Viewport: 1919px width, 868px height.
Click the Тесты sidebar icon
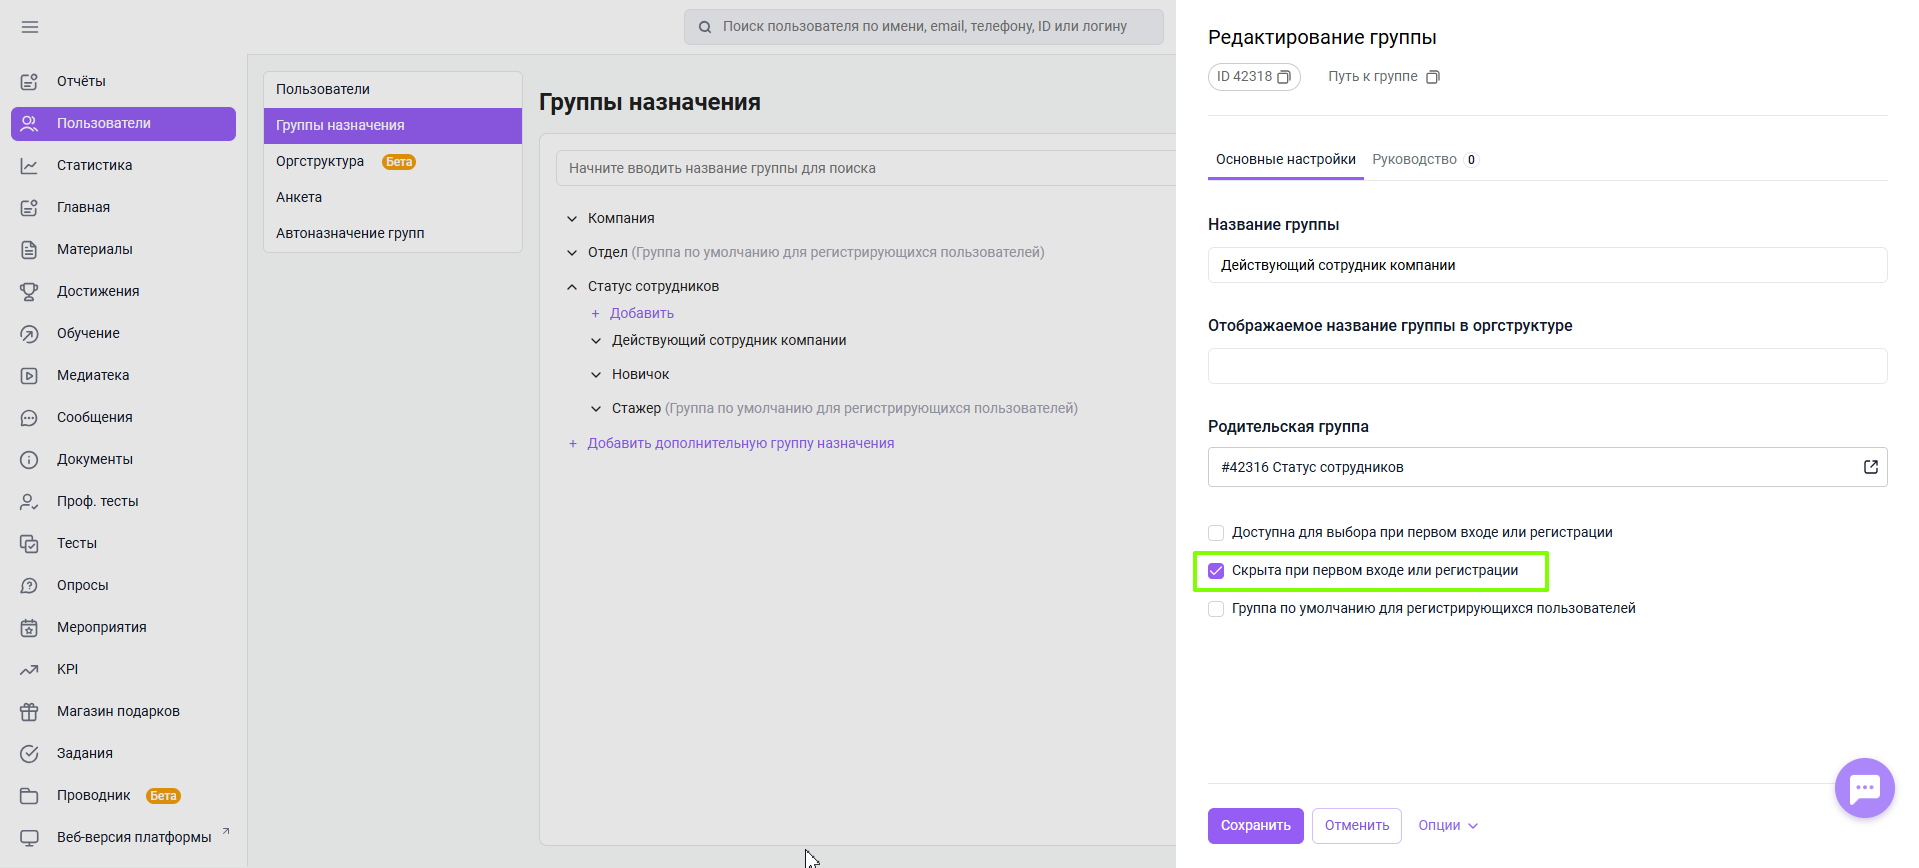pyautogui.click(x=29, y=543)
